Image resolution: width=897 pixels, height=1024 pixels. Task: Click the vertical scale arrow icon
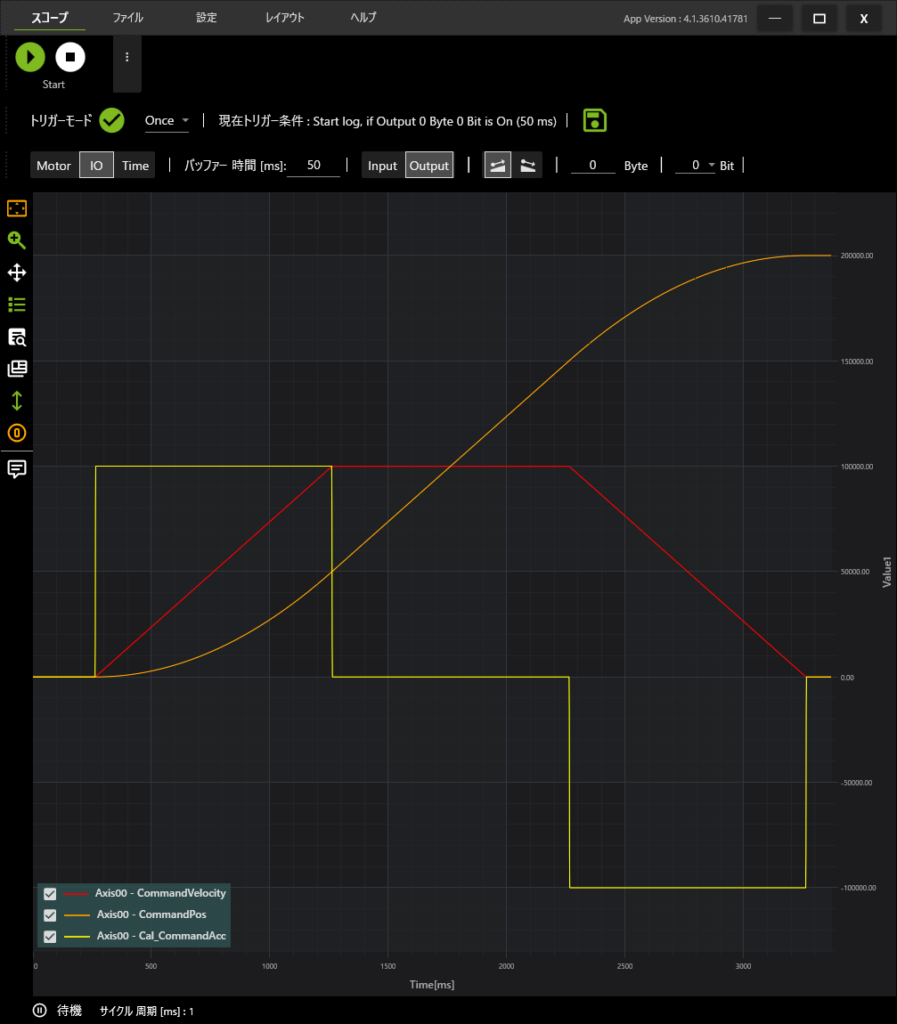[17, 400]
